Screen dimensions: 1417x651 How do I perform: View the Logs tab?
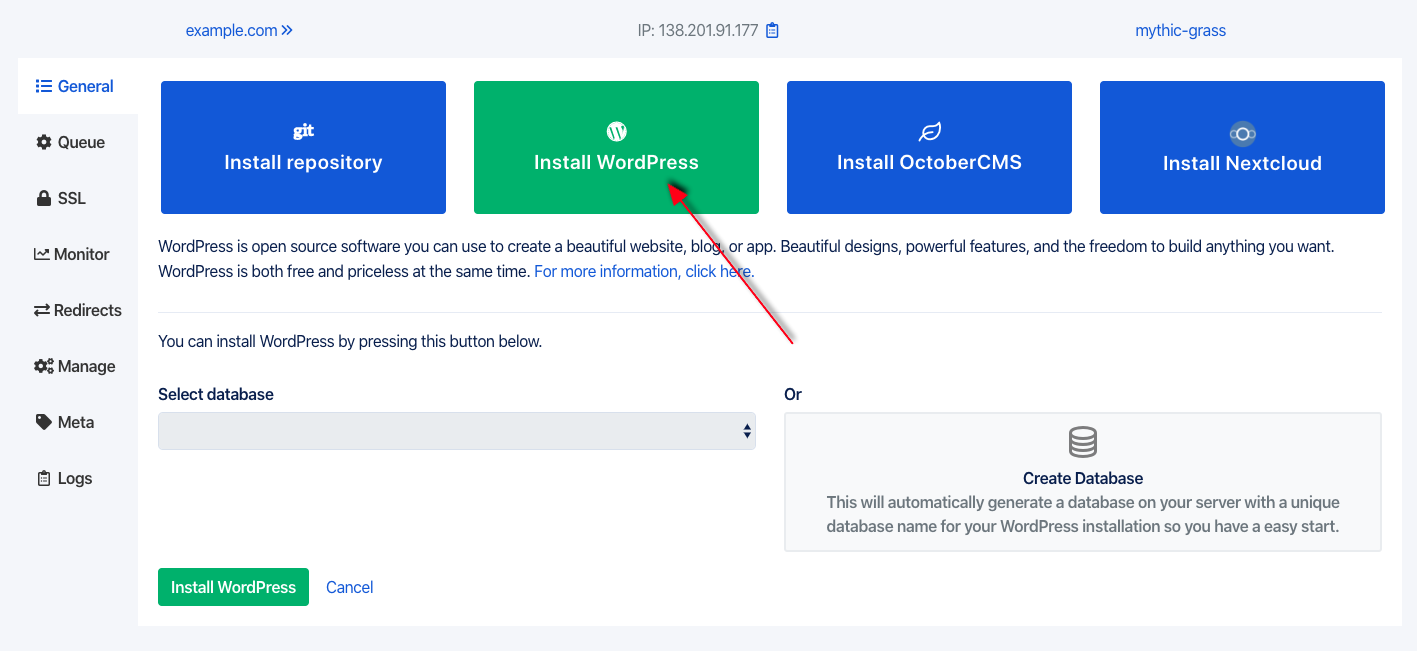[x=78, y=478]
